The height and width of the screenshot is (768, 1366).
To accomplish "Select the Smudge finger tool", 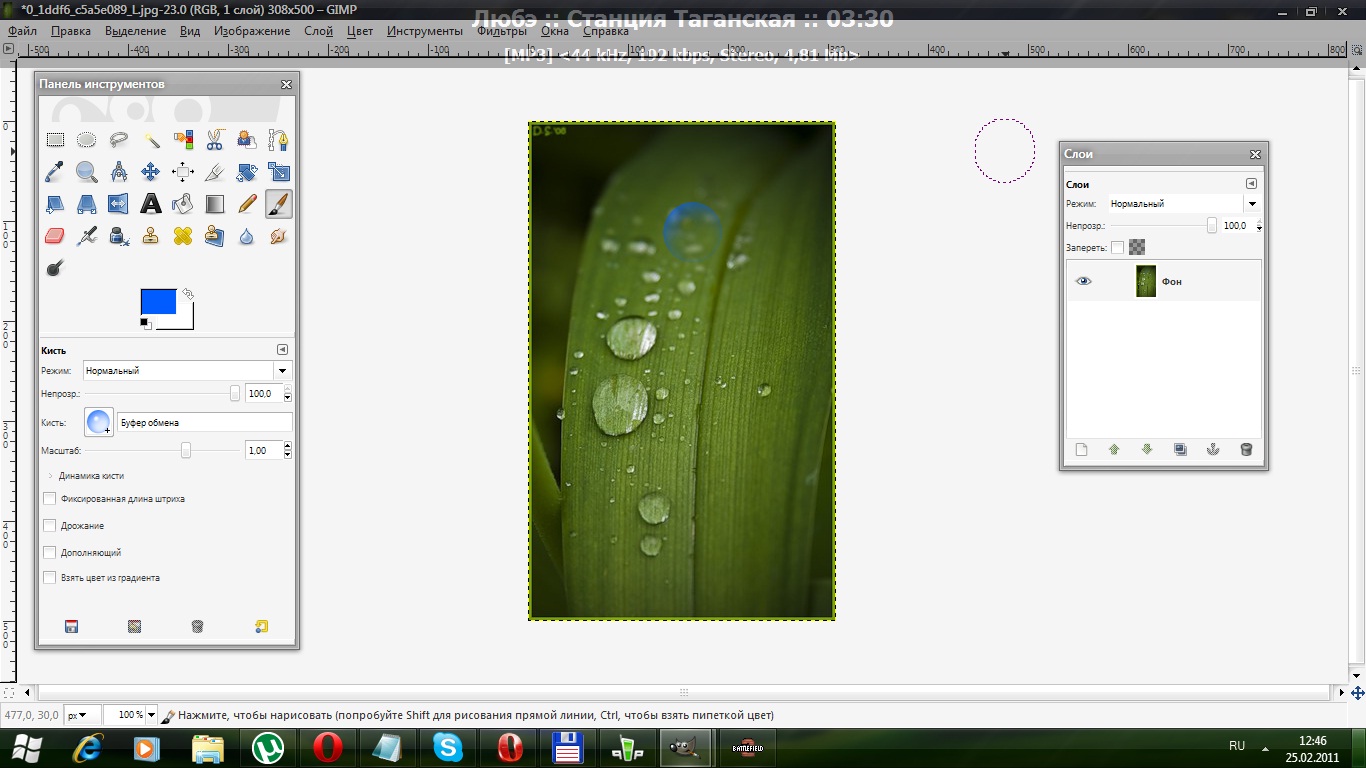I will [x=279, y=236].
